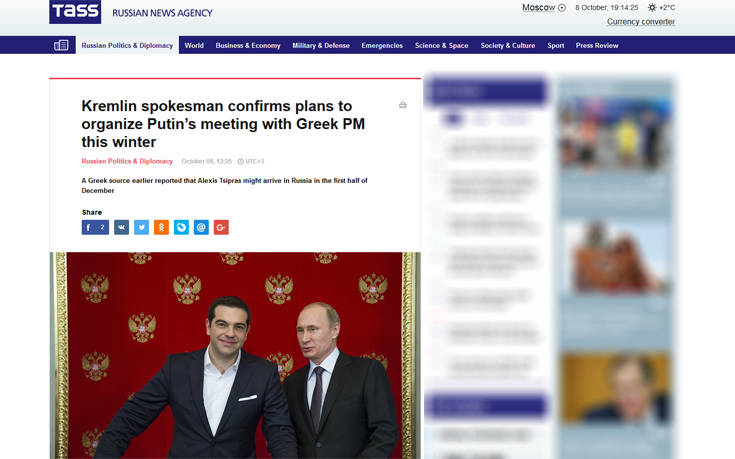Viewport: 735px width, 459px height.
Task: Share article via Mail.ru @ icon
Action: click(201, 227)
